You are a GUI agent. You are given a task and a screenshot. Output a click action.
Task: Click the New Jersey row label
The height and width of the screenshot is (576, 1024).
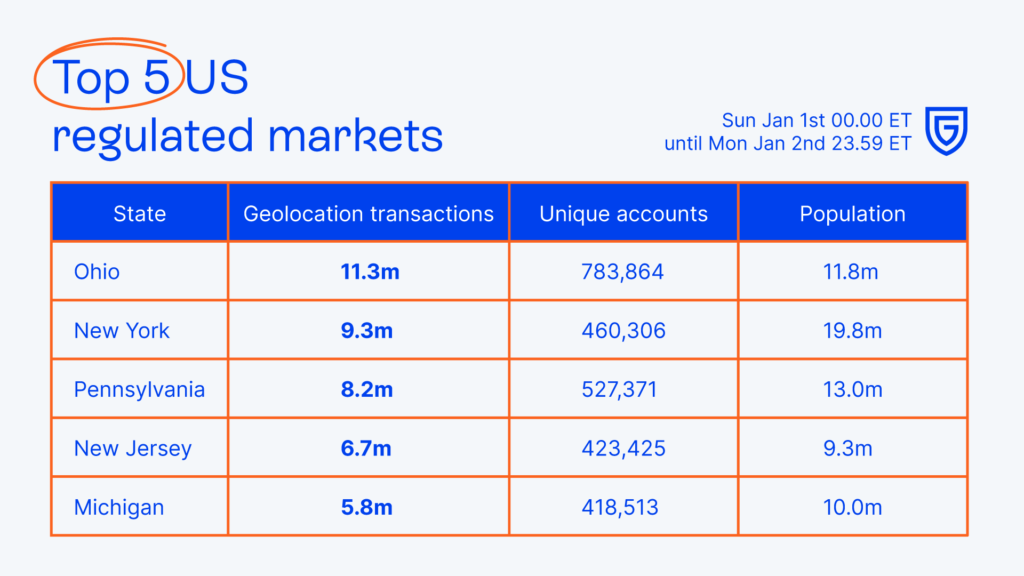(132, 448)
